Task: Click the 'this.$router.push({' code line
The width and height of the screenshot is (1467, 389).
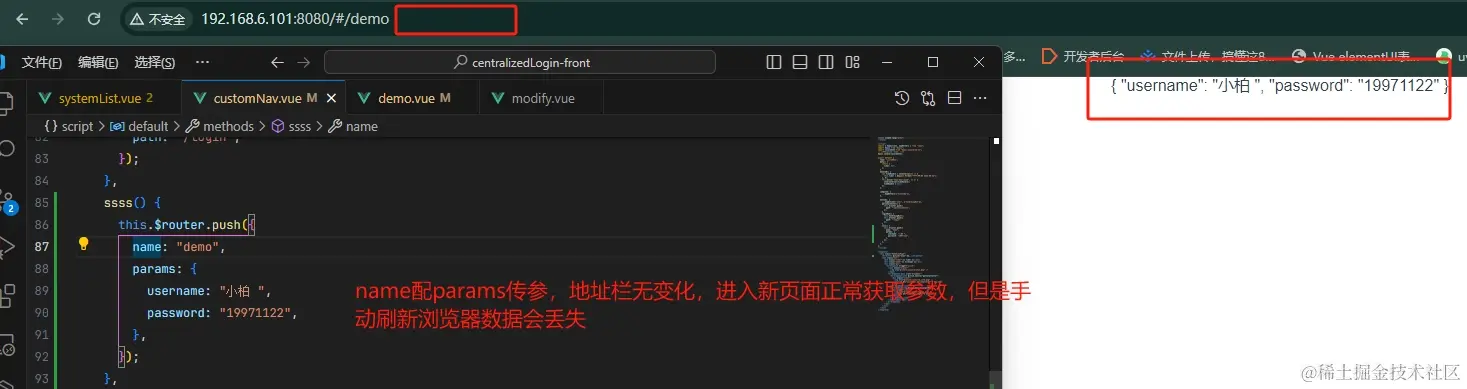Action: (186, 224)
